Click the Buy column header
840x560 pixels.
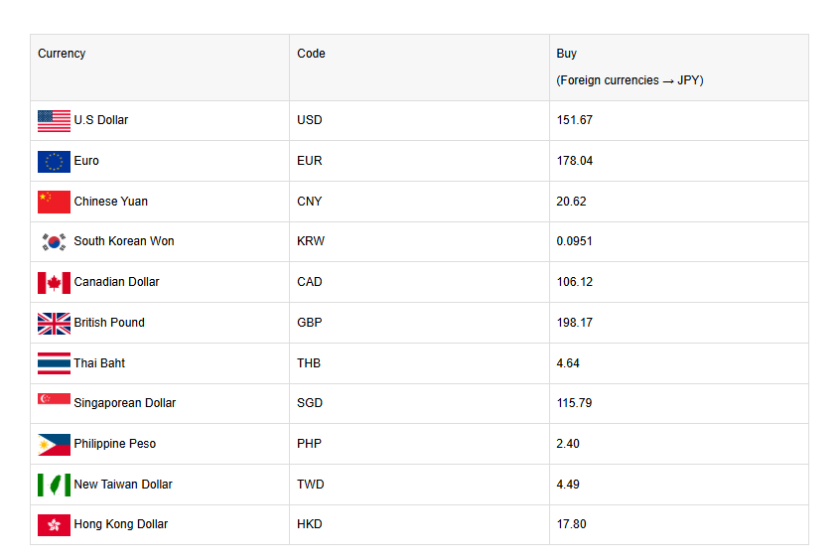coord(567,54)
